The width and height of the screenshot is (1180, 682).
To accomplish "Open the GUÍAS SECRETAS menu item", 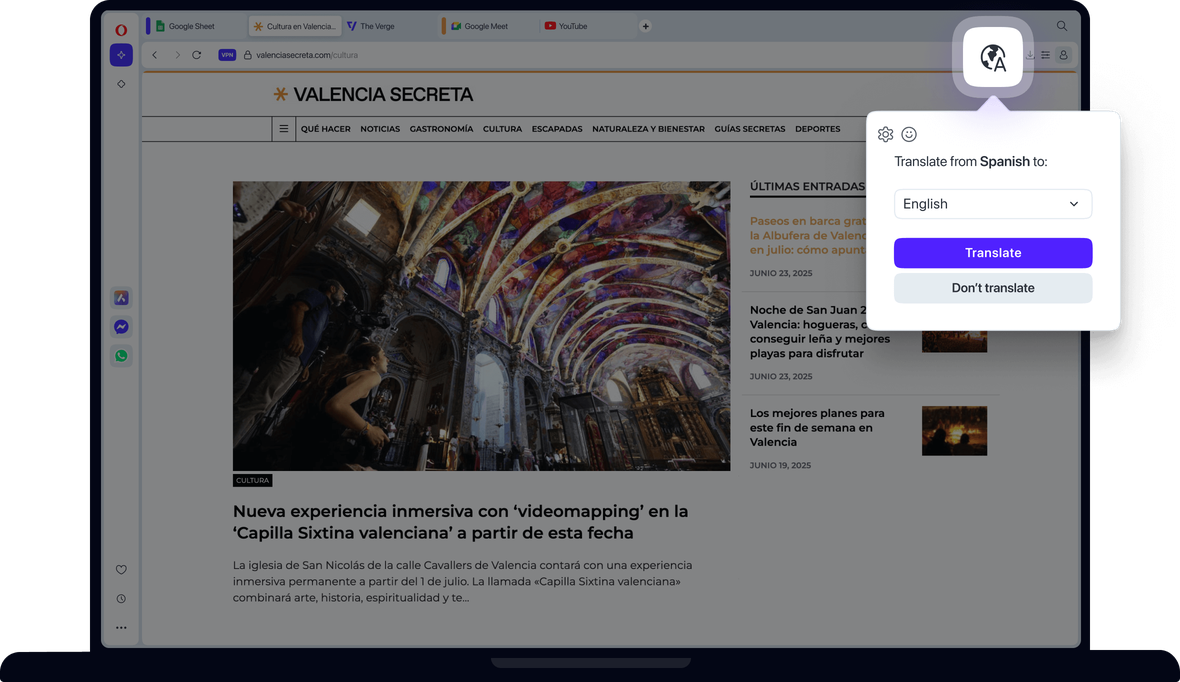I will tap(750, 129).
